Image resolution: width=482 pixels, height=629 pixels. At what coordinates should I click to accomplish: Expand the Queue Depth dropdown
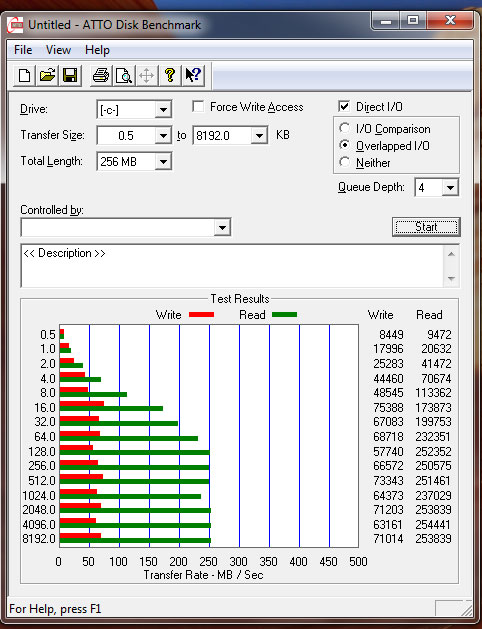tap(450, 187)
